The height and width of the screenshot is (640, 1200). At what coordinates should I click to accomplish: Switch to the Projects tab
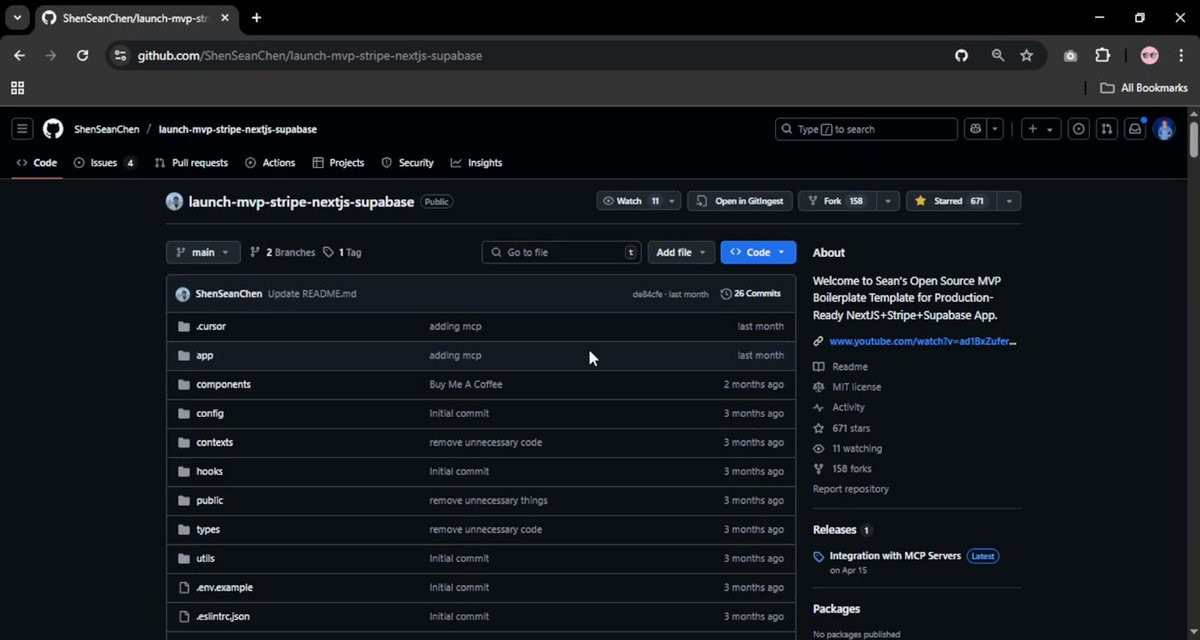click(338, 163)
